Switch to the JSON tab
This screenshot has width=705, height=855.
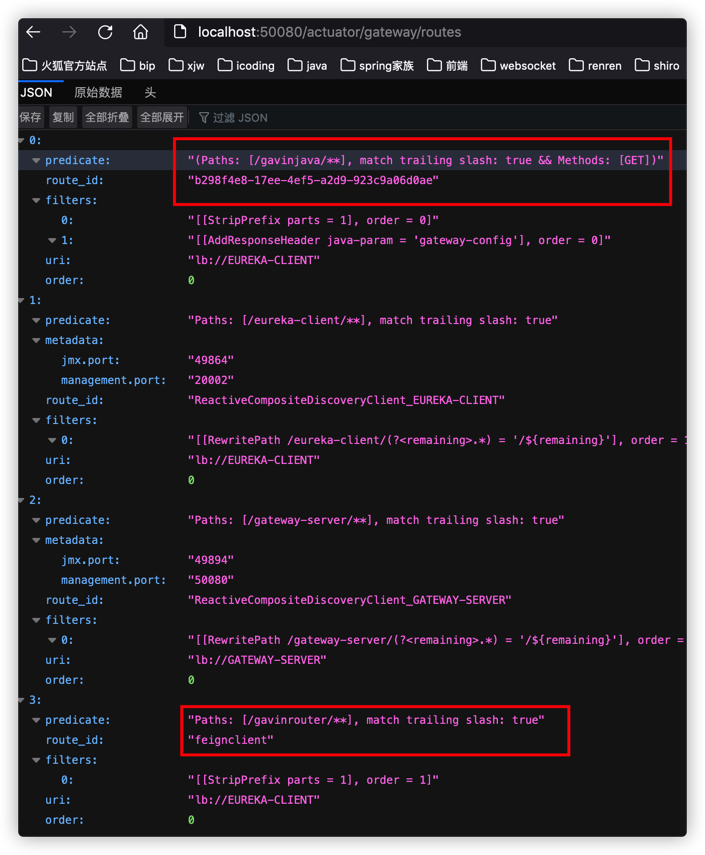pos(37,92)
